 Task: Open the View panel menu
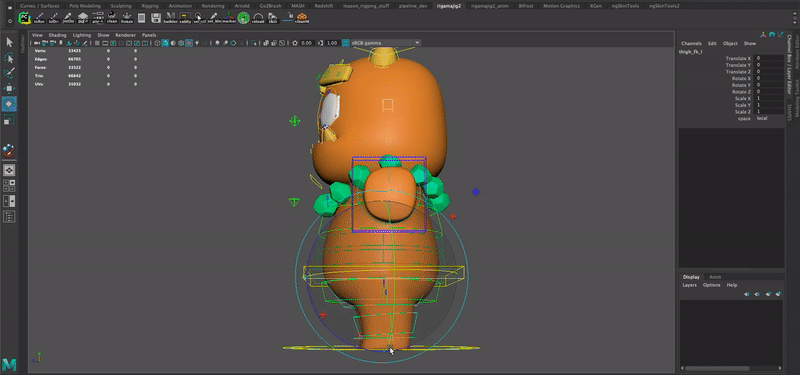pos(37,35)
